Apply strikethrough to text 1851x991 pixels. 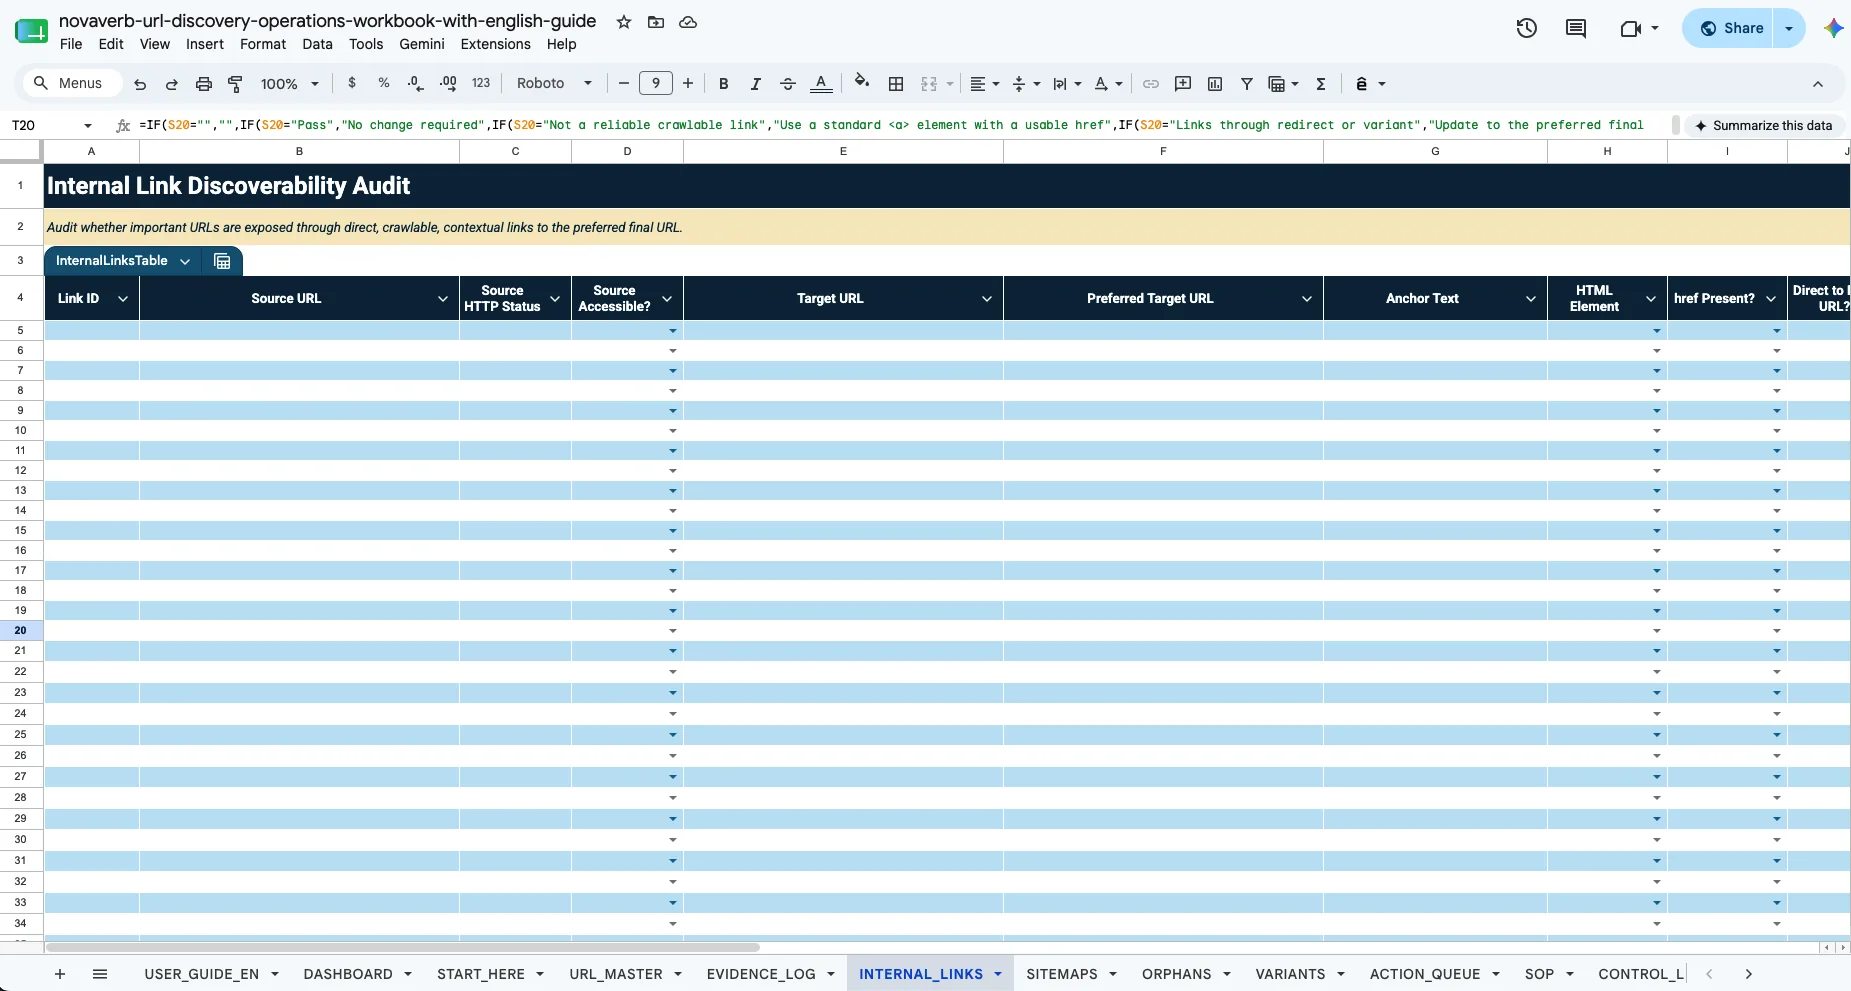click(788, 84)
